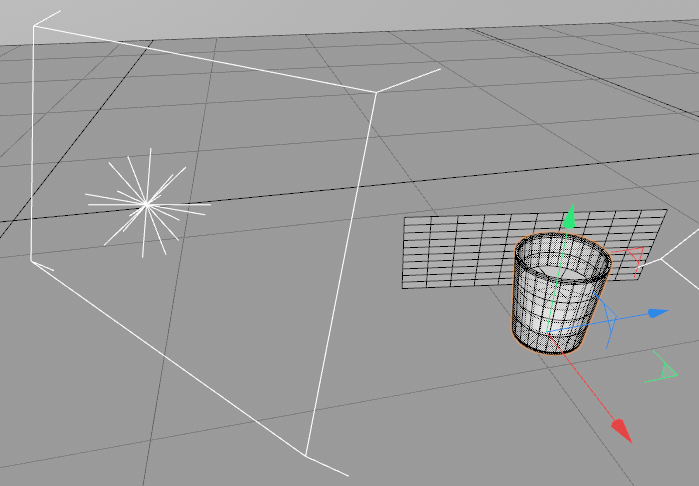This screenshot has height=486, width=699.
Task: Select the blue Z-axis arrow handle
Action: click(658, 313)
